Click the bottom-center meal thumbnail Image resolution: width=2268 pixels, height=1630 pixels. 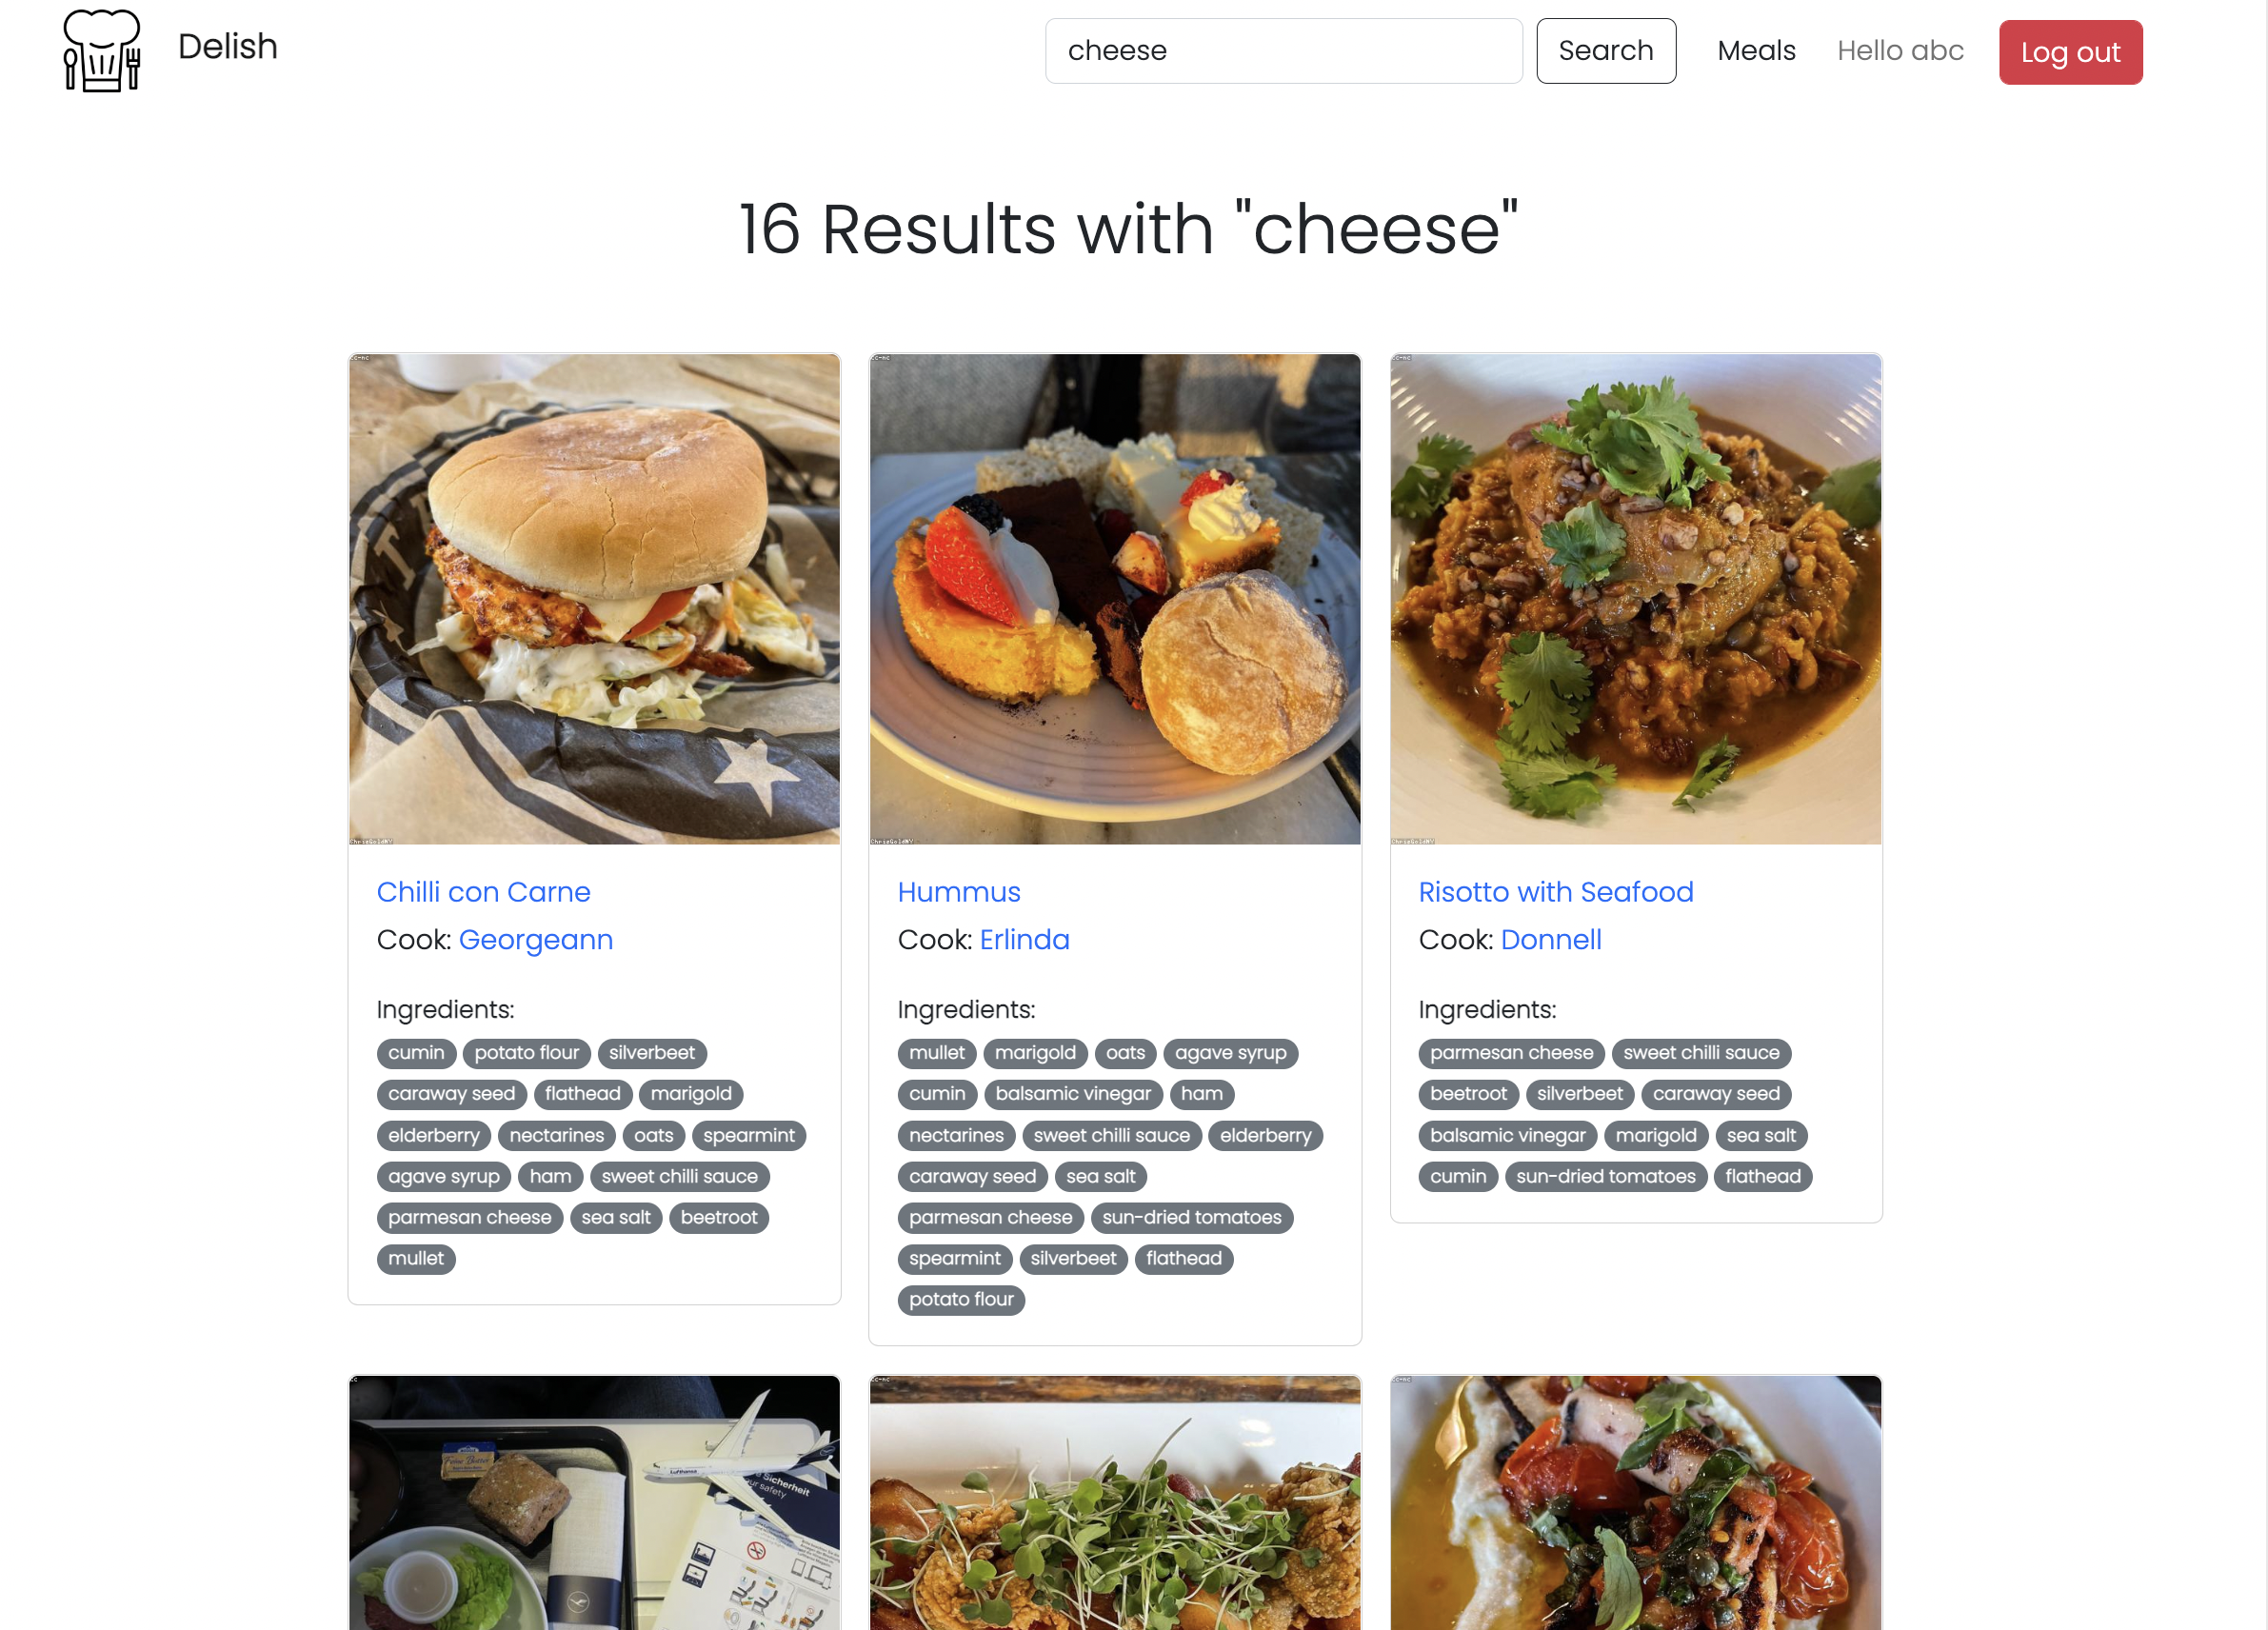tap(1115, 1503)
